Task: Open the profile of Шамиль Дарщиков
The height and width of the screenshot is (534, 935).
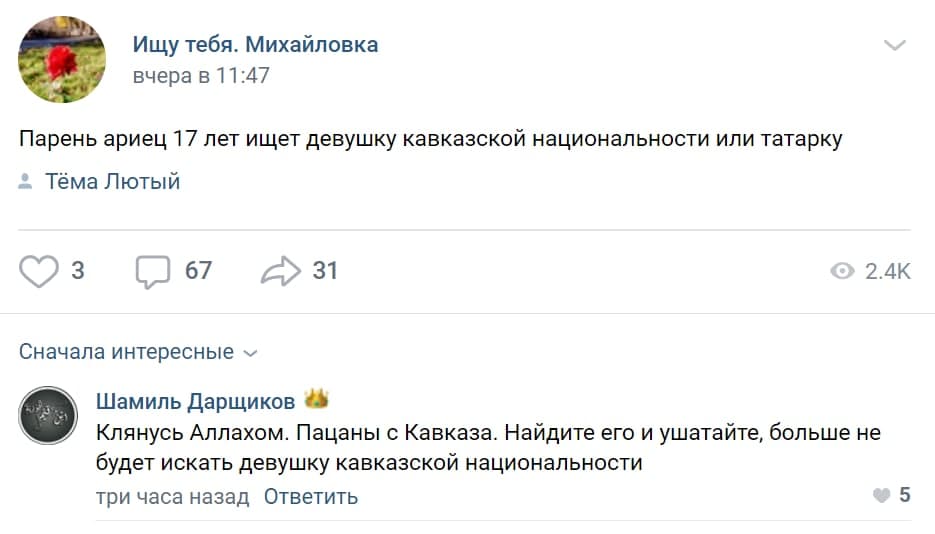Action: (x=196, y=402)
